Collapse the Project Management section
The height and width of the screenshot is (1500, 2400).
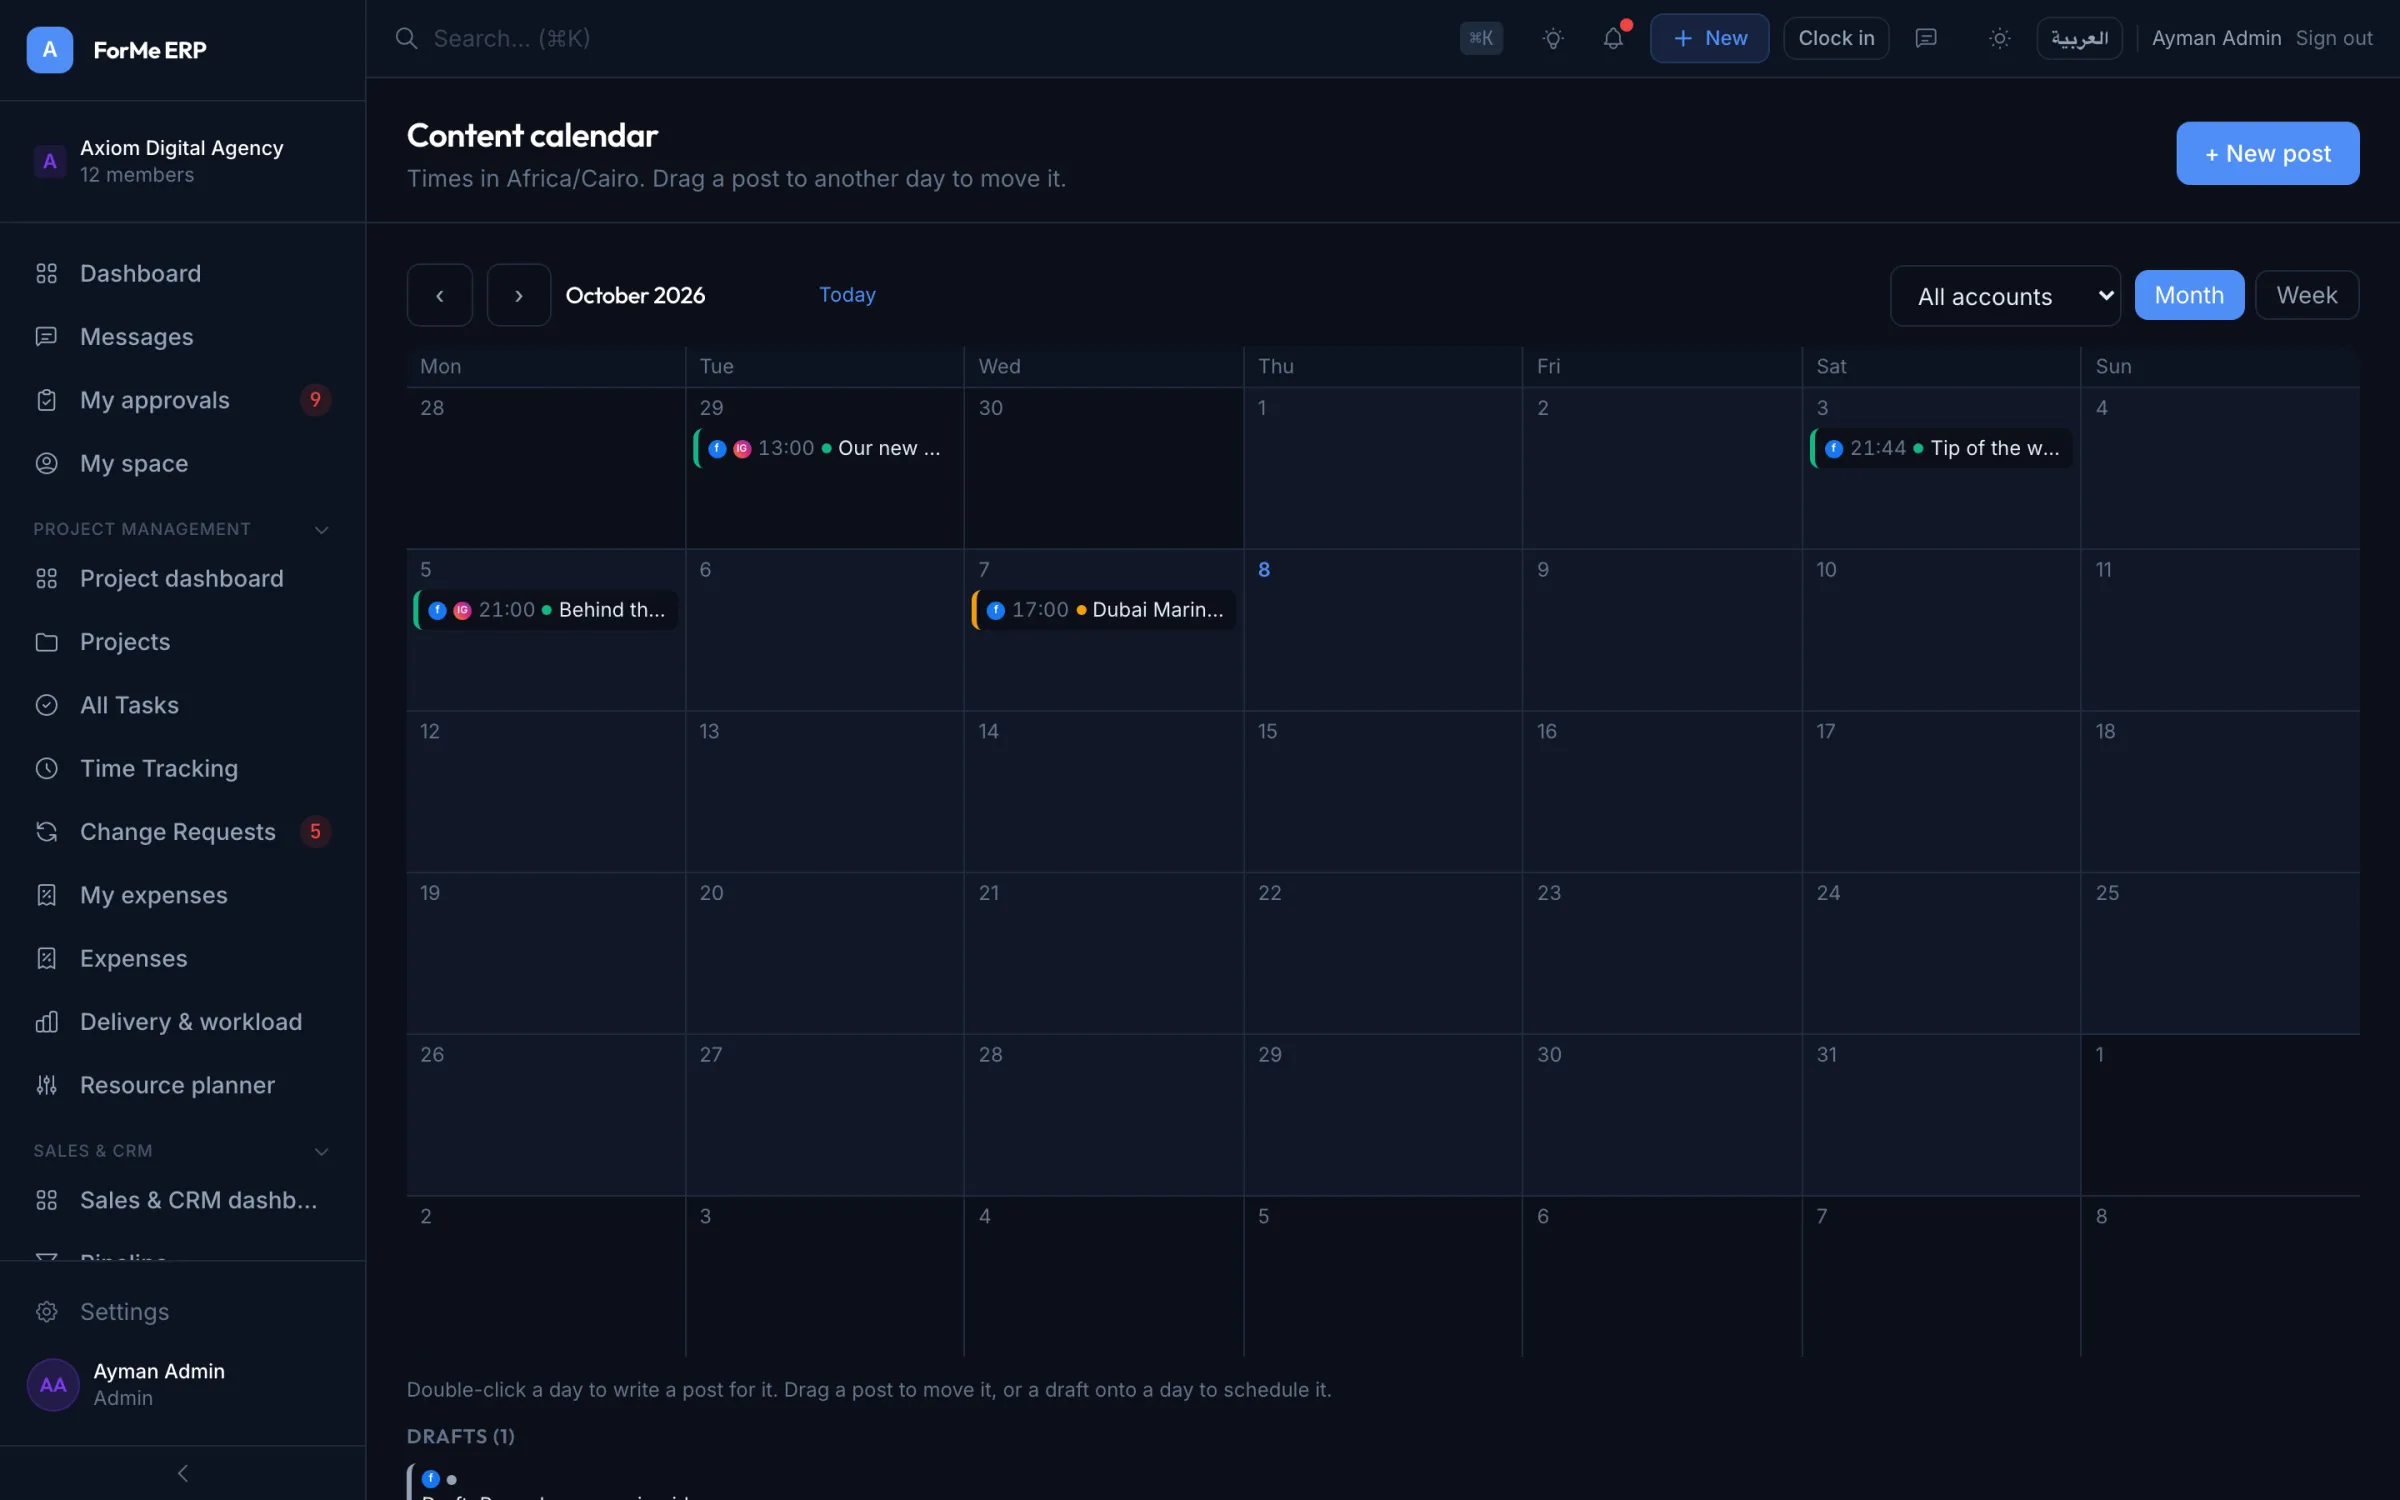click(321, 529)
